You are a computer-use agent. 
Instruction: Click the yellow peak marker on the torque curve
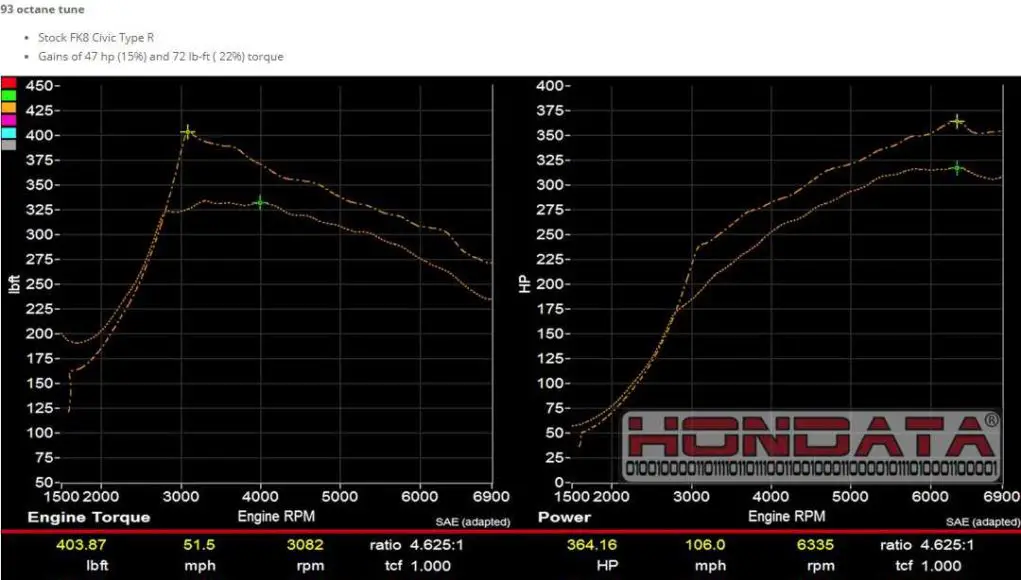[x=186, y=131]
